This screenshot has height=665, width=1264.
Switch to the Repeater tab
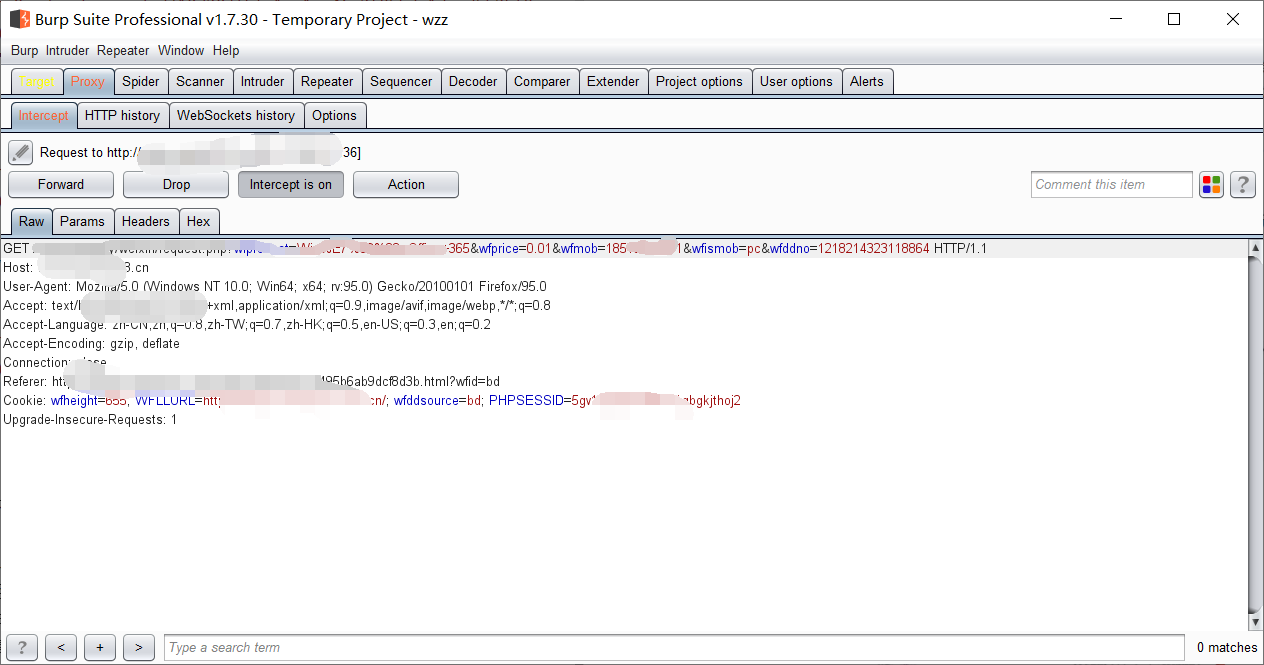[x=327, y=81]
